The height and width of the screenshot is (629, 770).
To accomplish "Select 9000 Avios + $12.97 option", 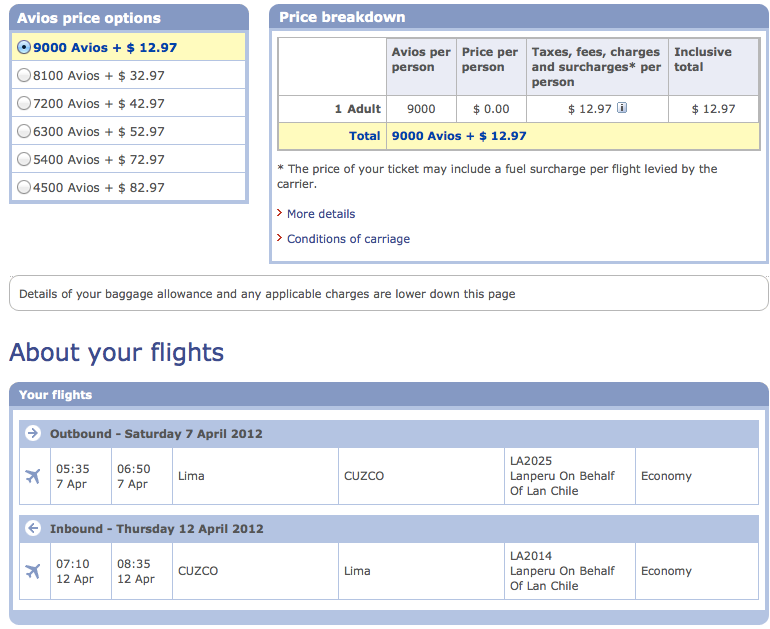I will pos(24,47).
